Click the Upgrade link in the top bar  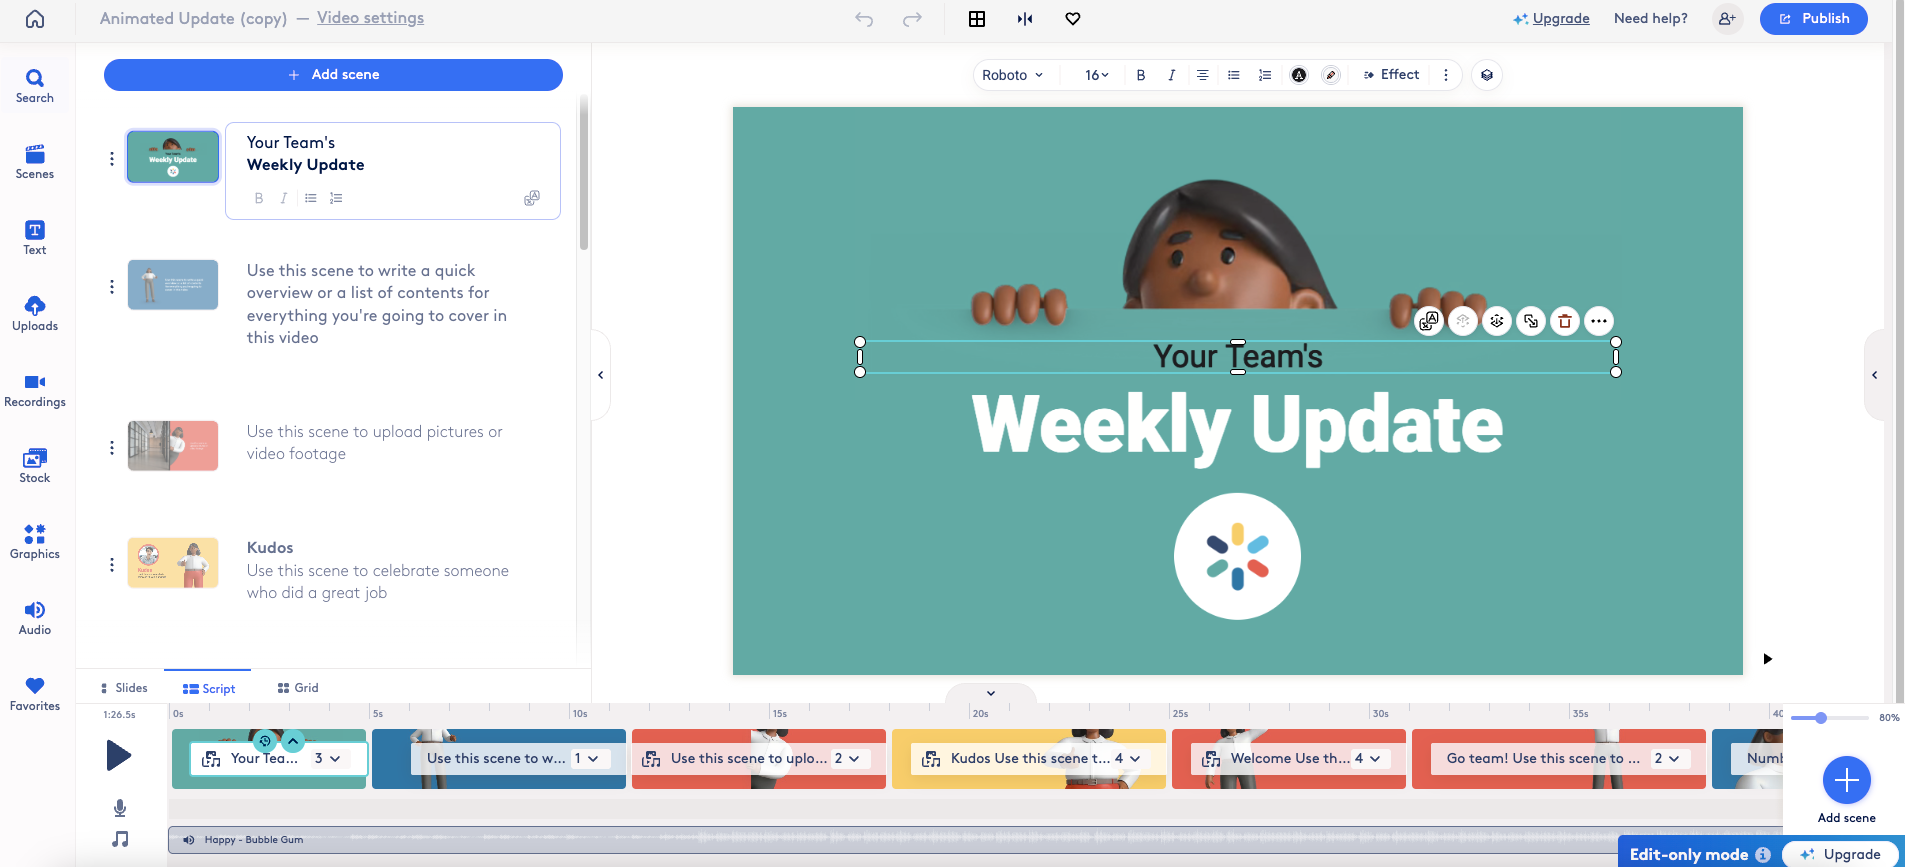[x=1551, y=19]
